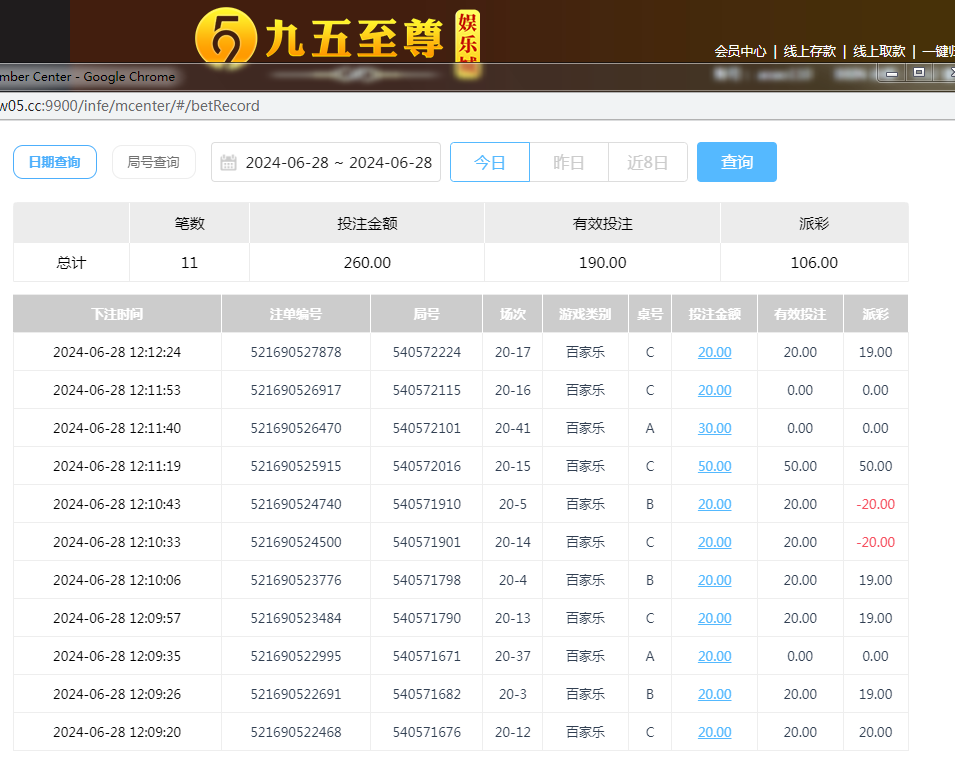This screenshot has width=955, height=769.
Task: Switch to 日期查询 search mode
Action: coord(54,162)
